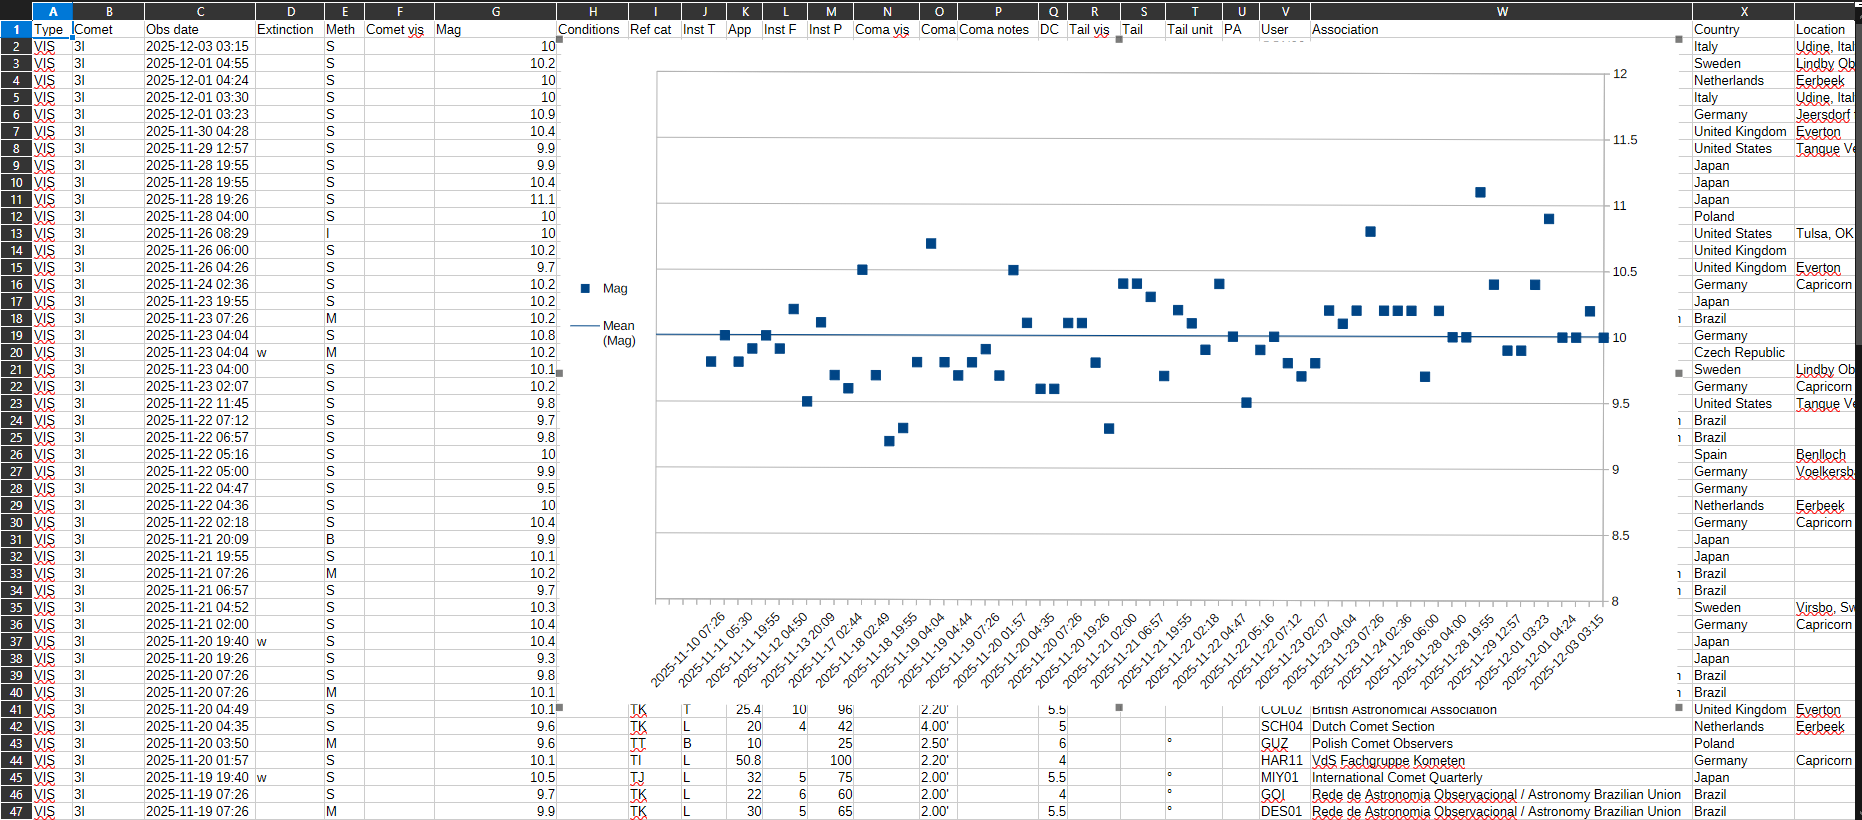Select the "Polish Comet Observers" cell
The image size is (1862, 820).
click(x=1501, y=743)
